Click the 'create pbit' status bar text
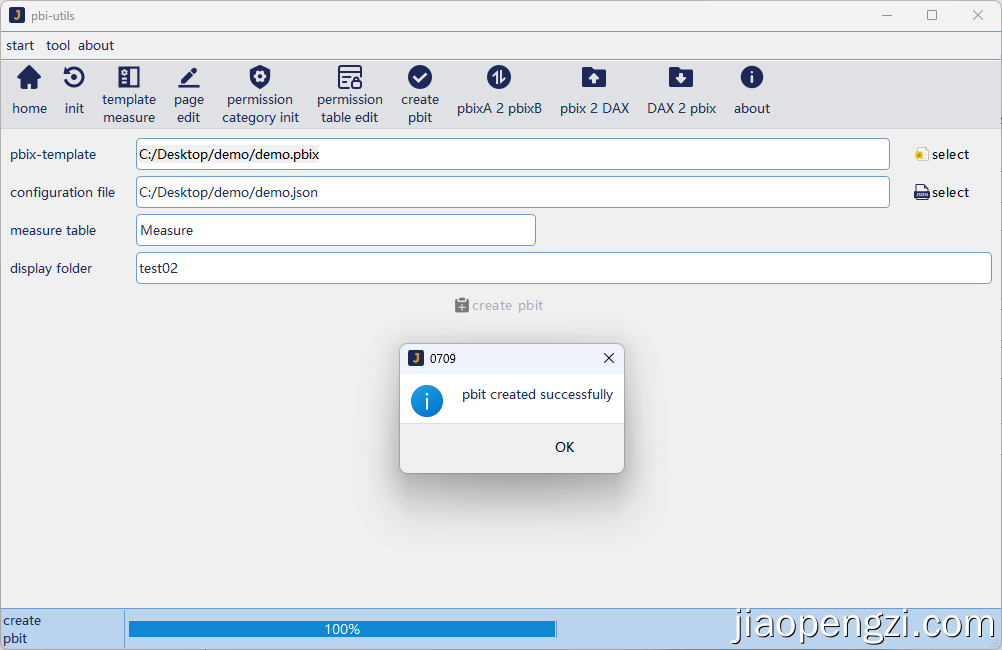The width and height of the screenshot is (1002, 650). click(22, 629)
